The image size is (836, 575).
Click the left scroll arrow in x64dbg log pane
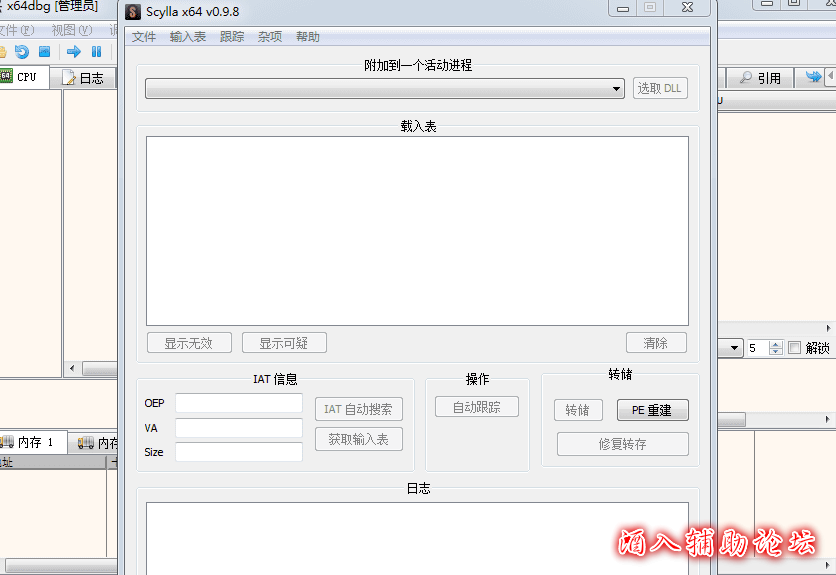[x=73, y=368]
